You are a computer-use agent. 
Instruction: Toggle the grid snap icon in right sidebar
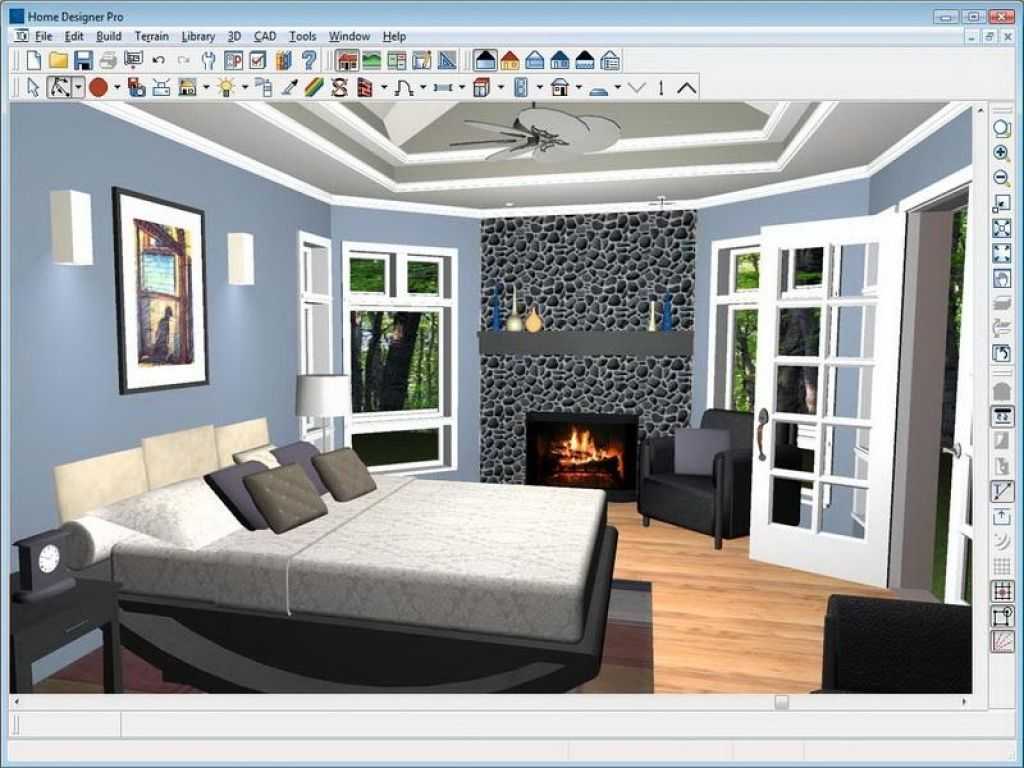click(x=1002, y=591)
